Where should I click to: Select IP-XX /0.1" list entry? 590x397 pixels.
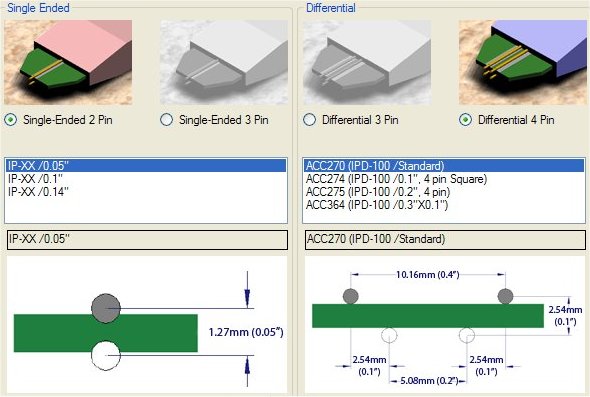[x=146, y=179]
